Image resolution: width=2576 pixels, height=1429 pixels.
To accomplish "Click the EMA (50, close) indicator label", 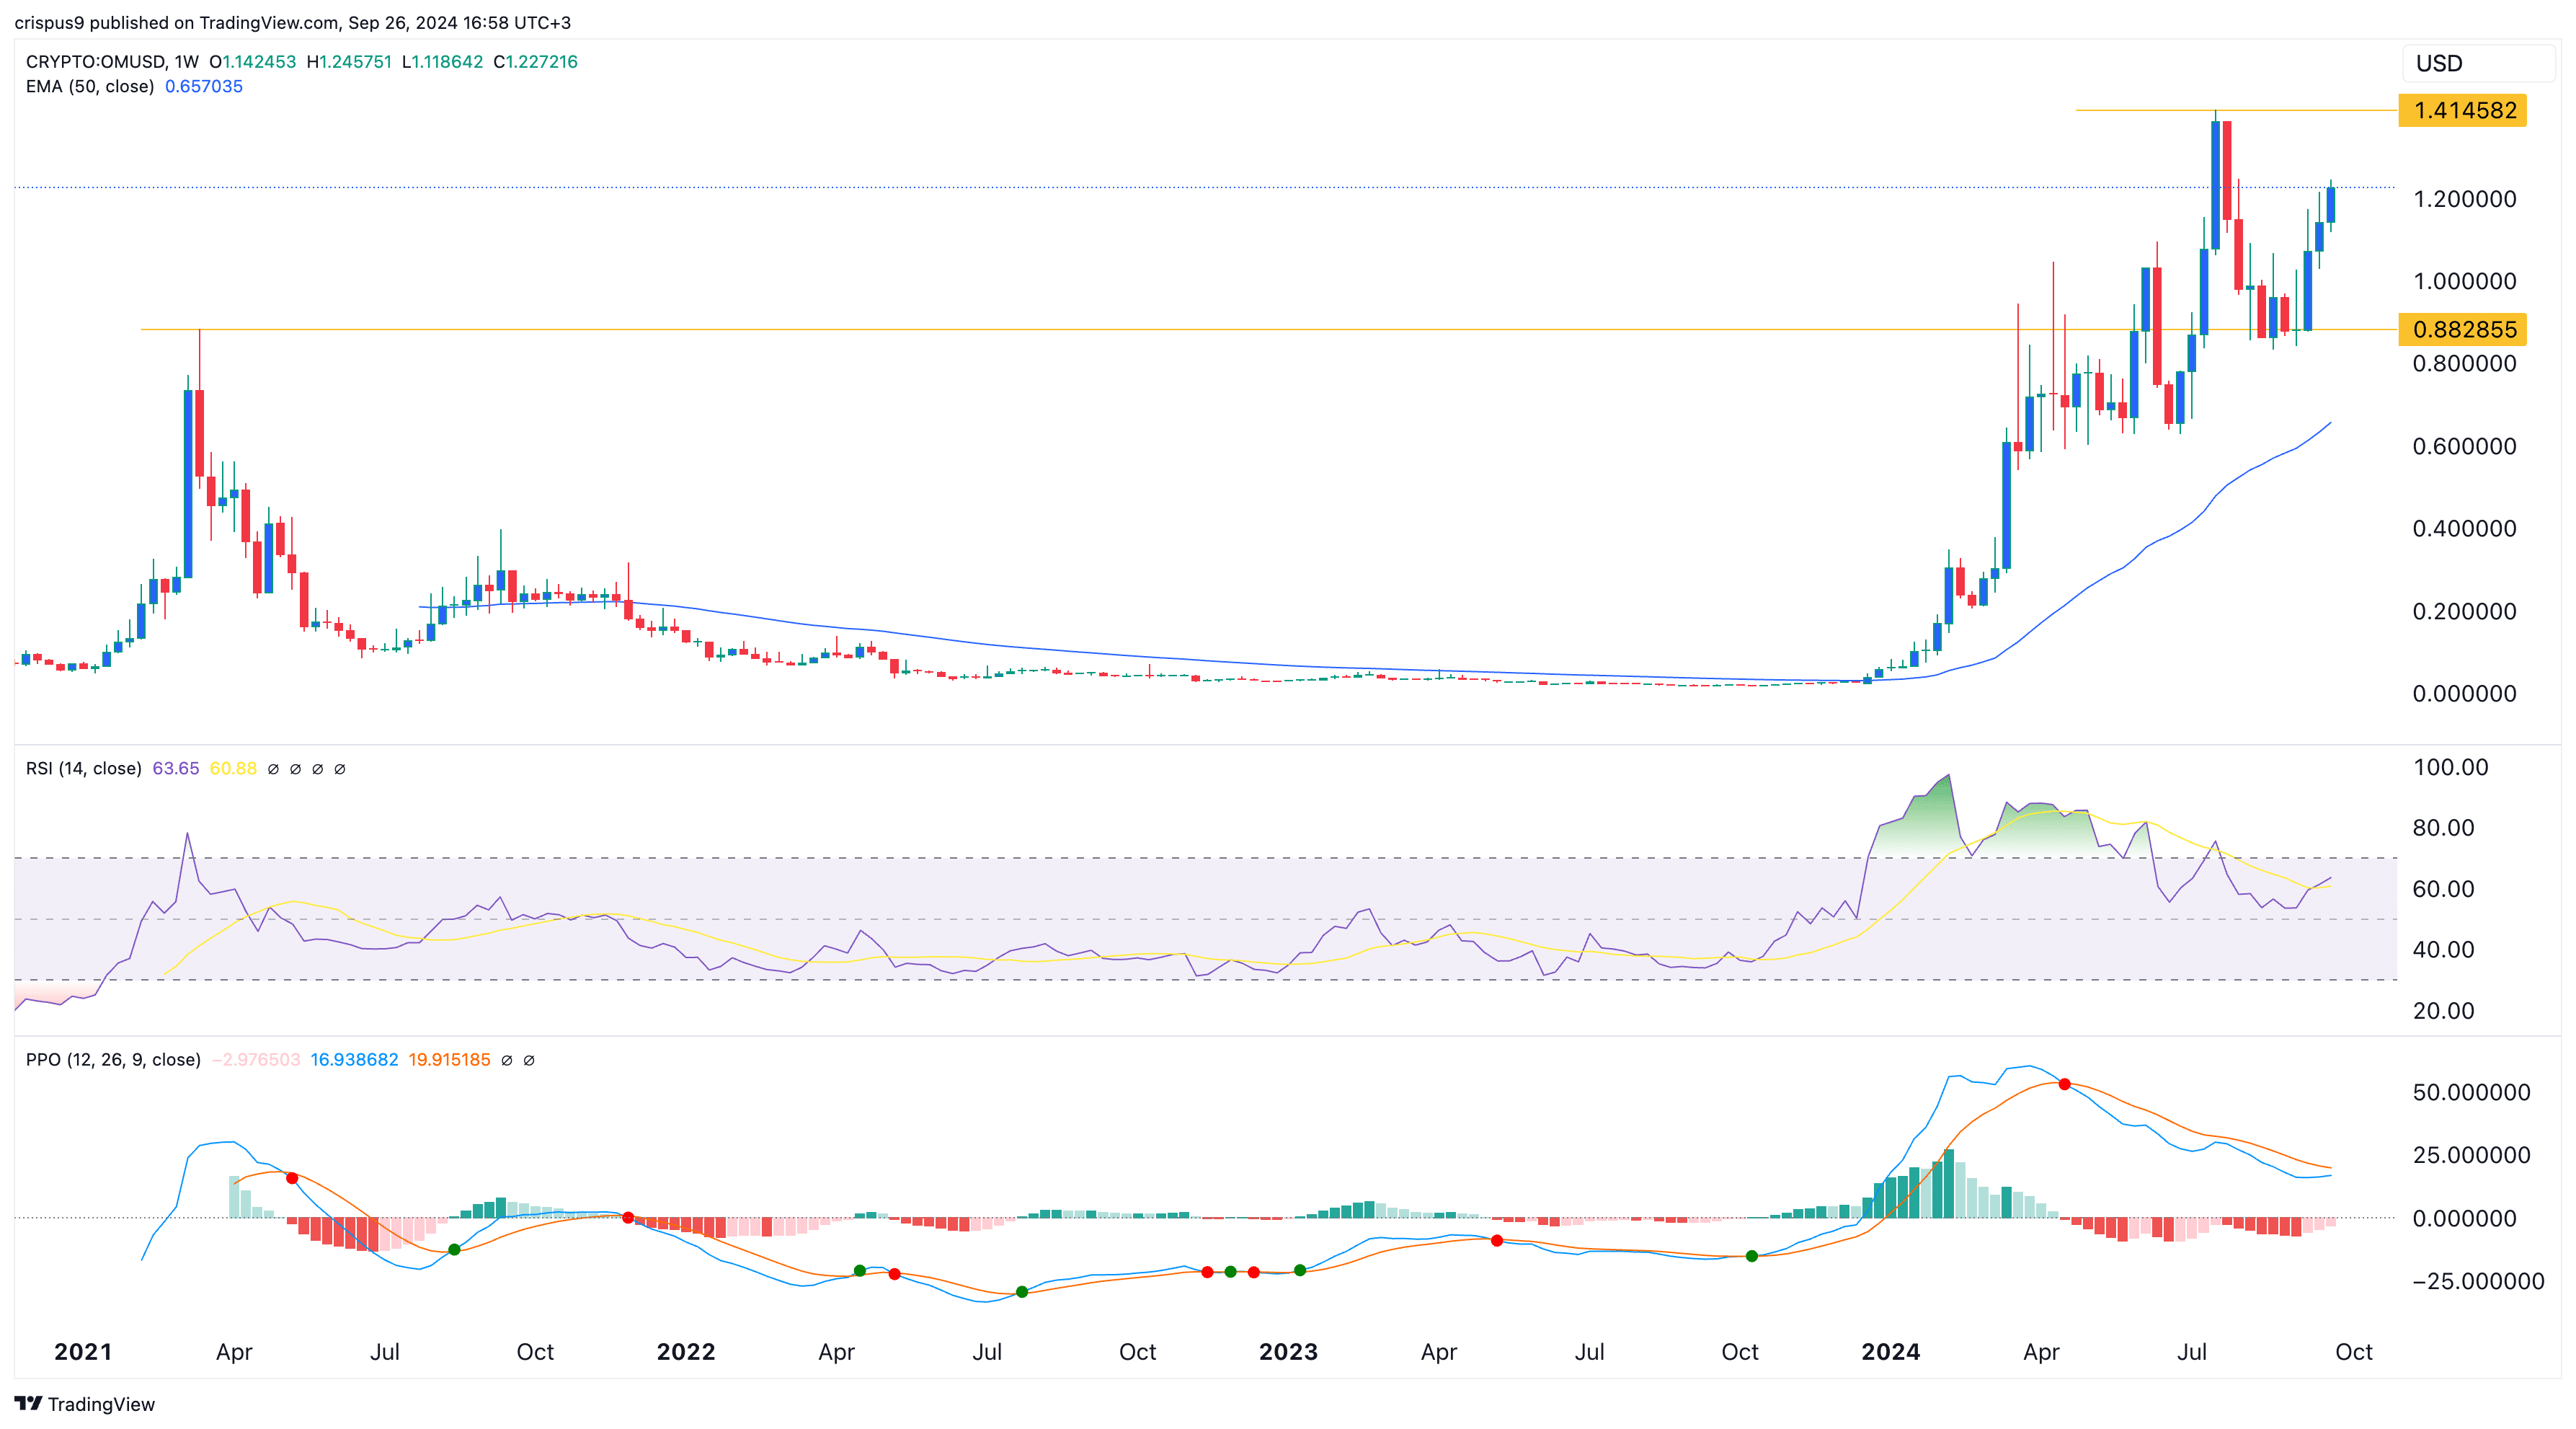I will tap(90, 86).
